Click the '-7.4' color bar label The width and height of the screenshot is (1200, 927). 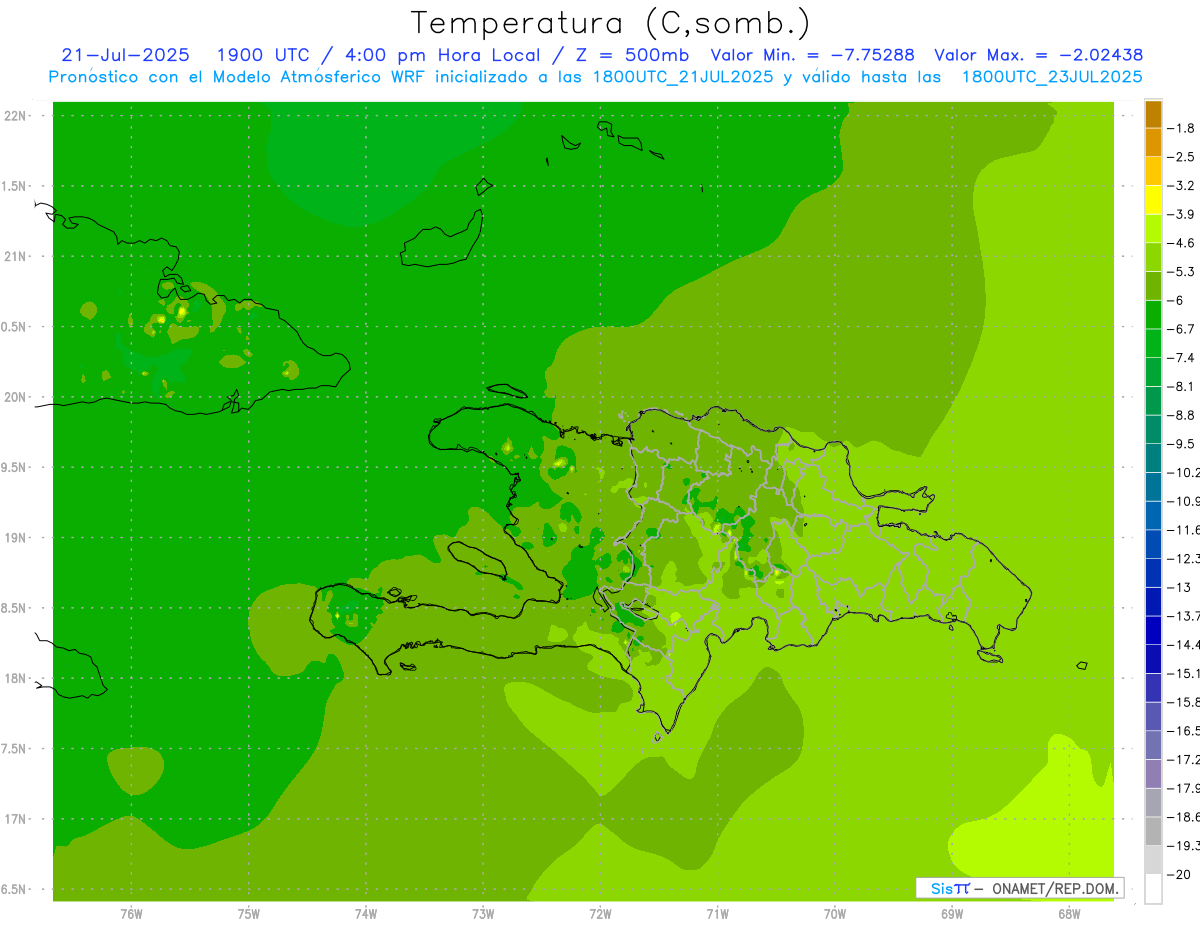point(1182,358)
